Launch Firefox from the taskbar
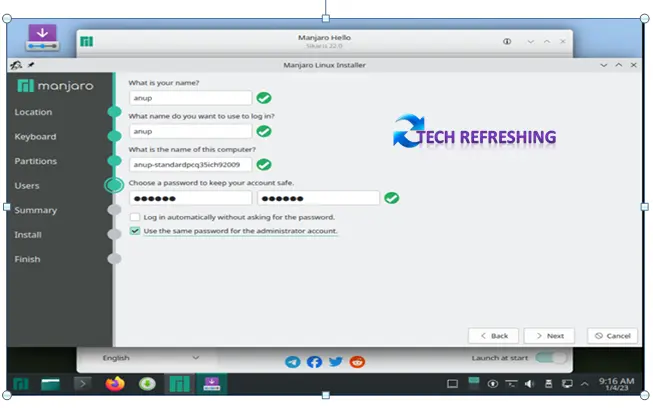Screen dimensions: 653x408 pyautogui.click(x=113, y=383)
